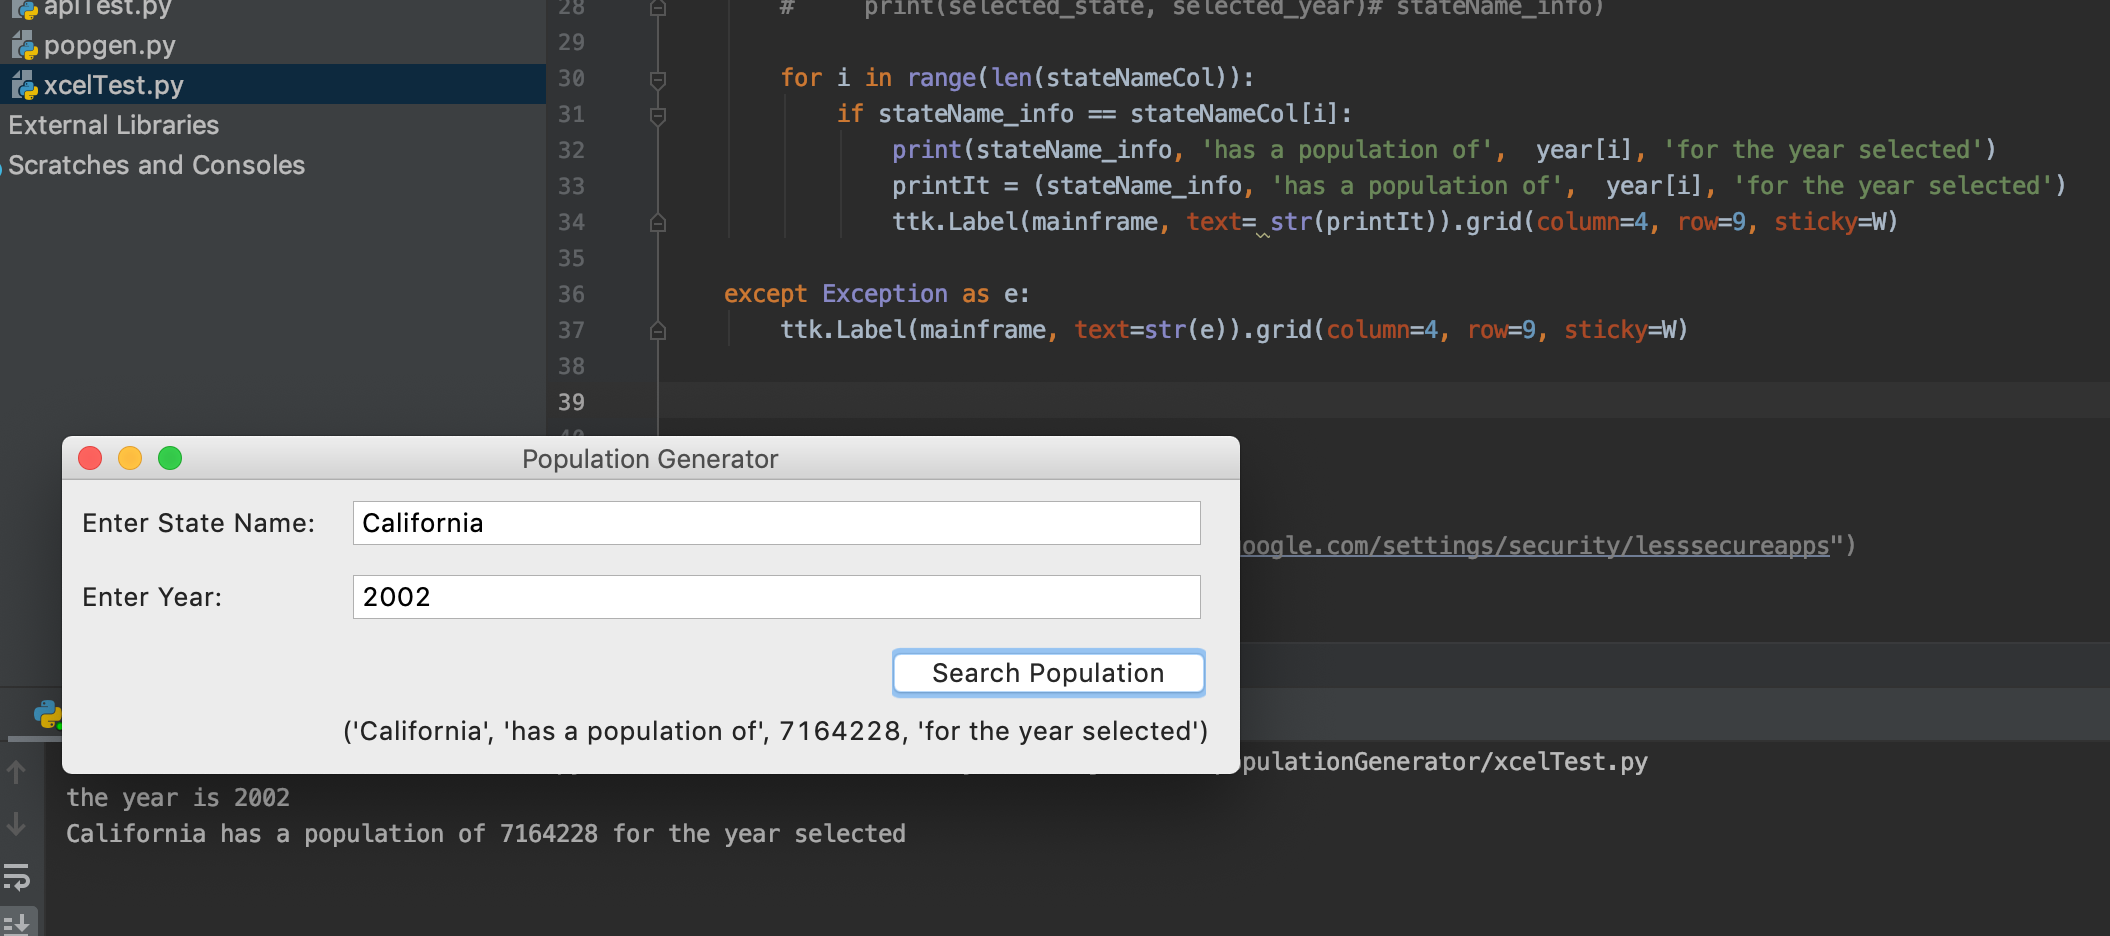Click the down arrow in the console toolbar
The width and height of the screenshot is (2110, 936).
pos(16,825)
